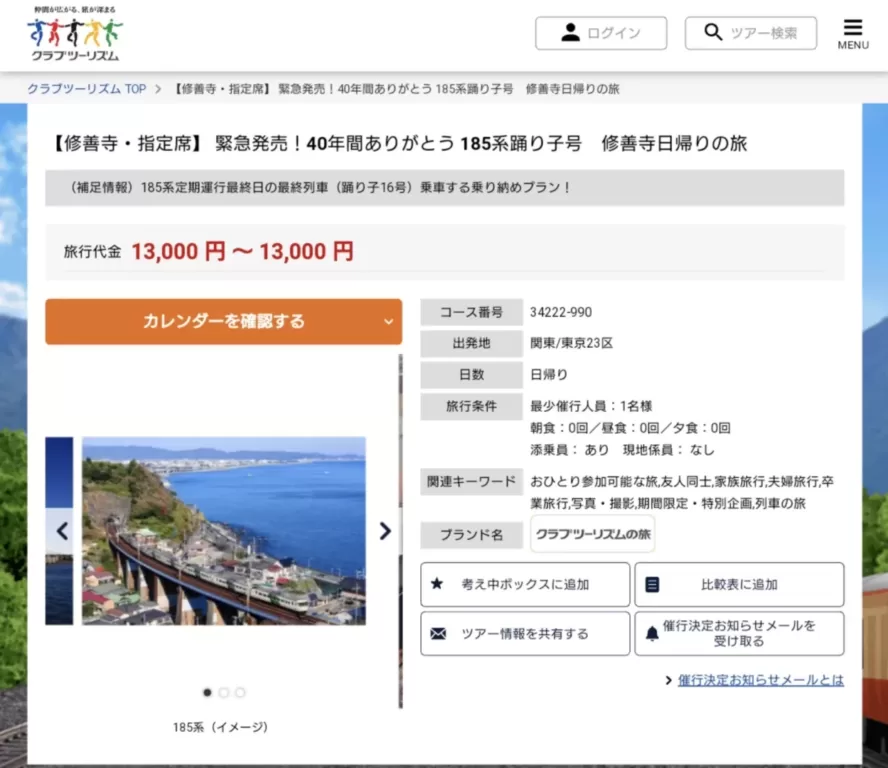Viewport: 888px width, 768px height.
Task: Show next image with right arrow
Action: click(x=385, y=531)
